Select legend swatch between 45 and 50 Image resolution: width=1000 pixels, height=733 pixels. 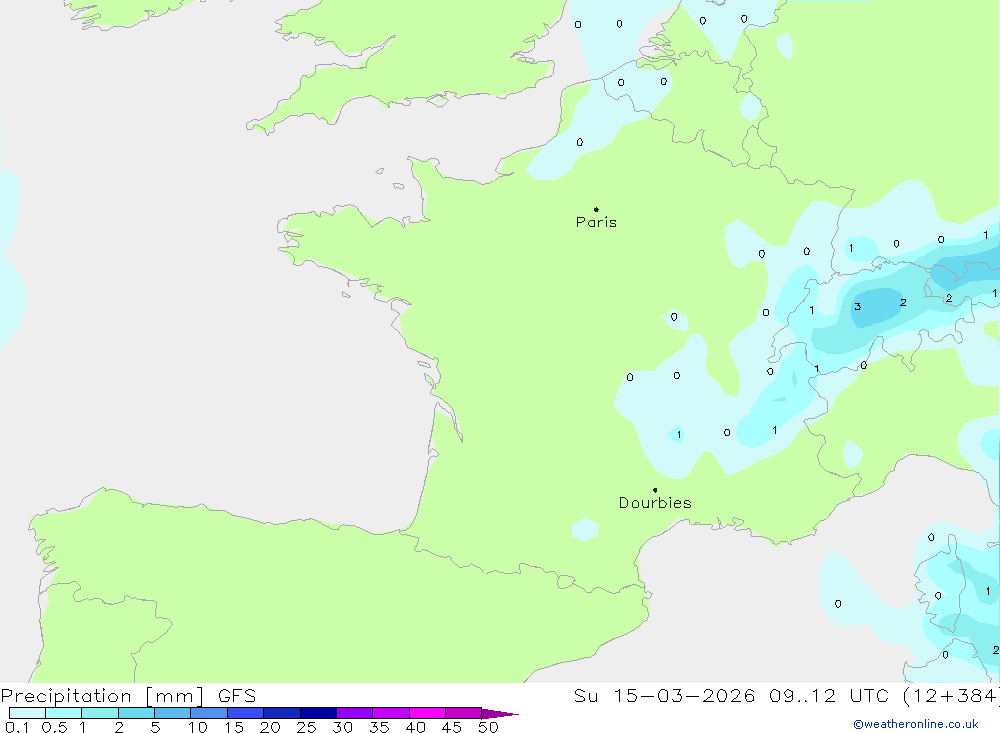464,713
